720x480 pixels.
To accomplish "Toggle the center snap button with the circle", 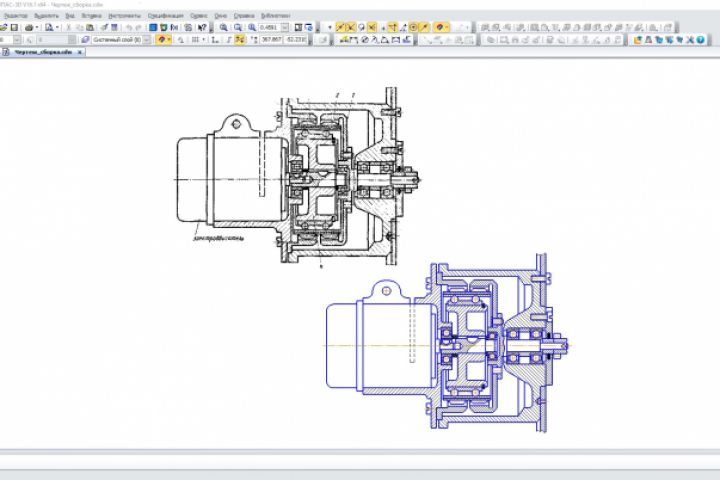I will point(413,28).
